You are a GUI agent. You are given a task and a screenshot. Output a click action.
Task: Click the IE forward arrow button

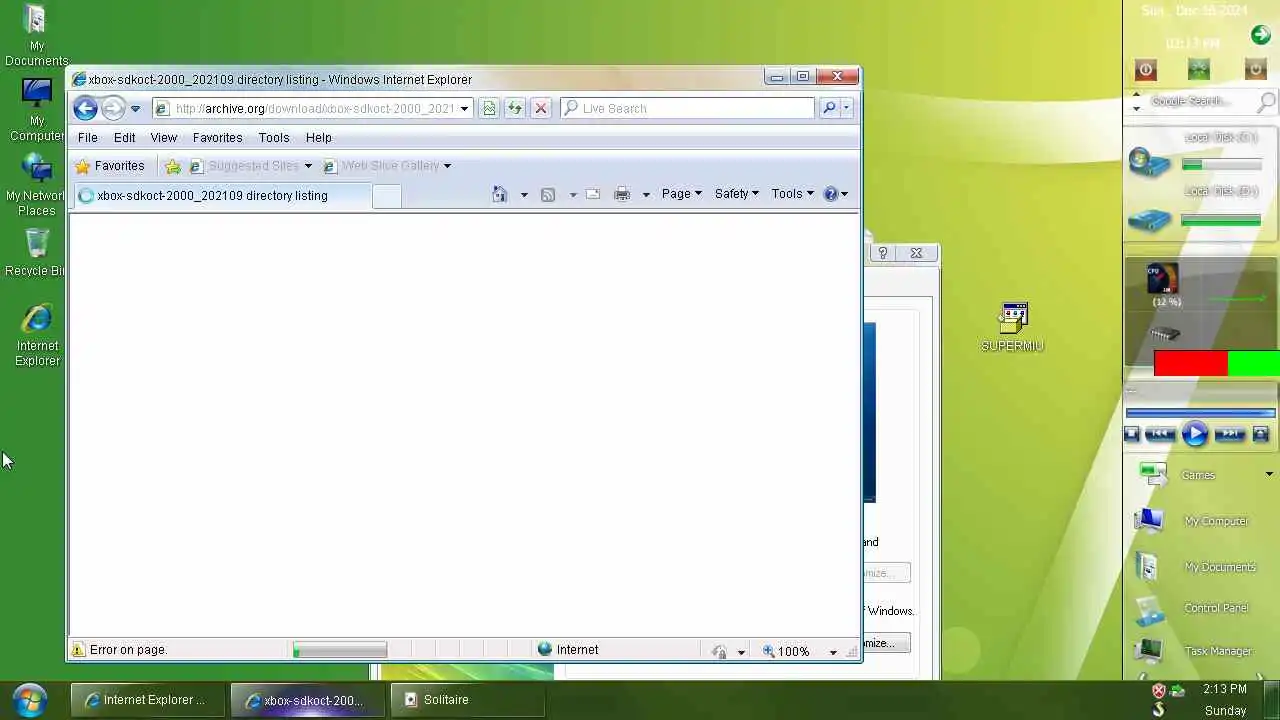coord(113,108)
